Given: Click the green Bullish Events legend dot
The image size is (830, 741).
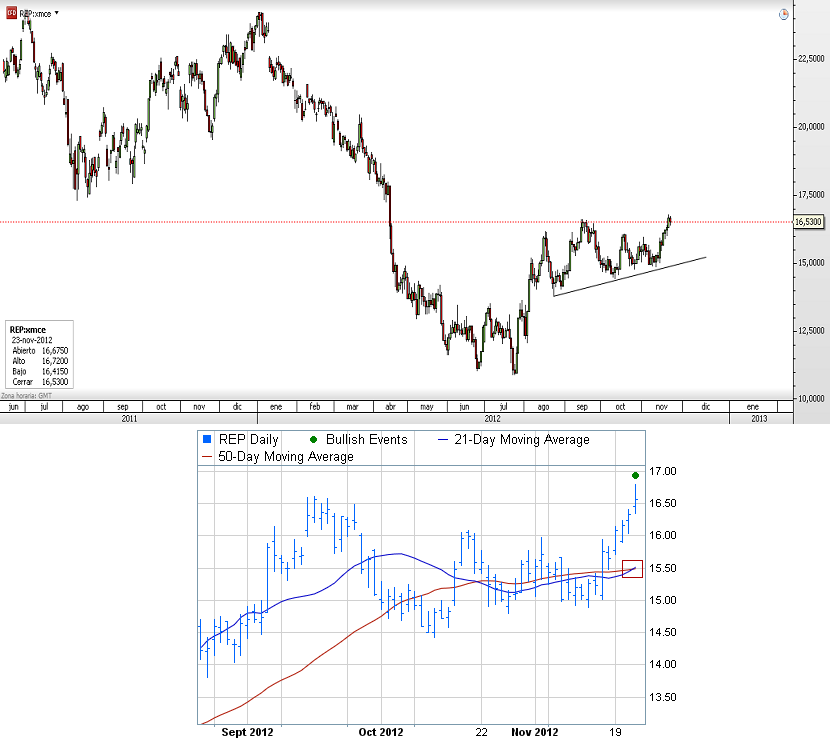Looking at the screenshot, I should [x=314, y=439].
